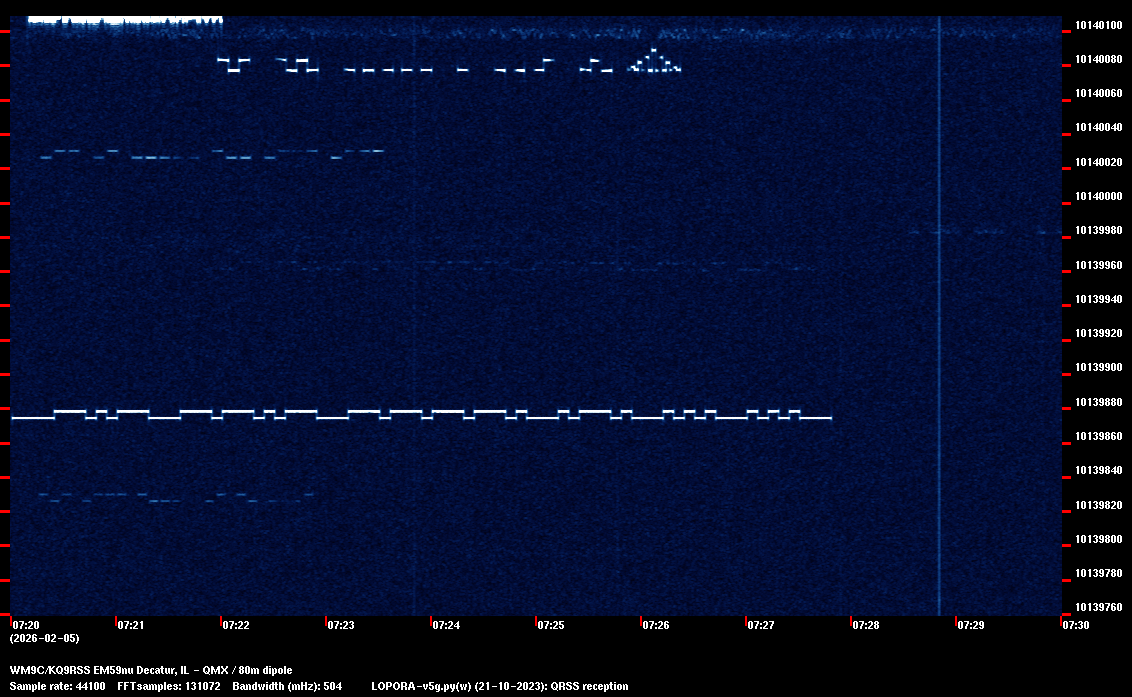Click the 10140100 frequency label
The height and width of the screenshot is (697, 1132).
tap(1097, 25)
